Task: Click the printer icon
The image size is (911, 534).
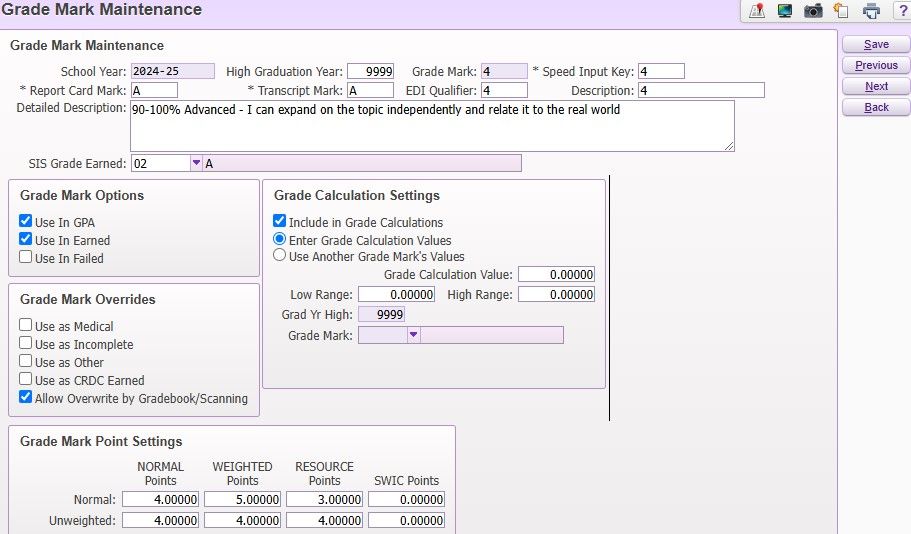Action: click(871, 11)
